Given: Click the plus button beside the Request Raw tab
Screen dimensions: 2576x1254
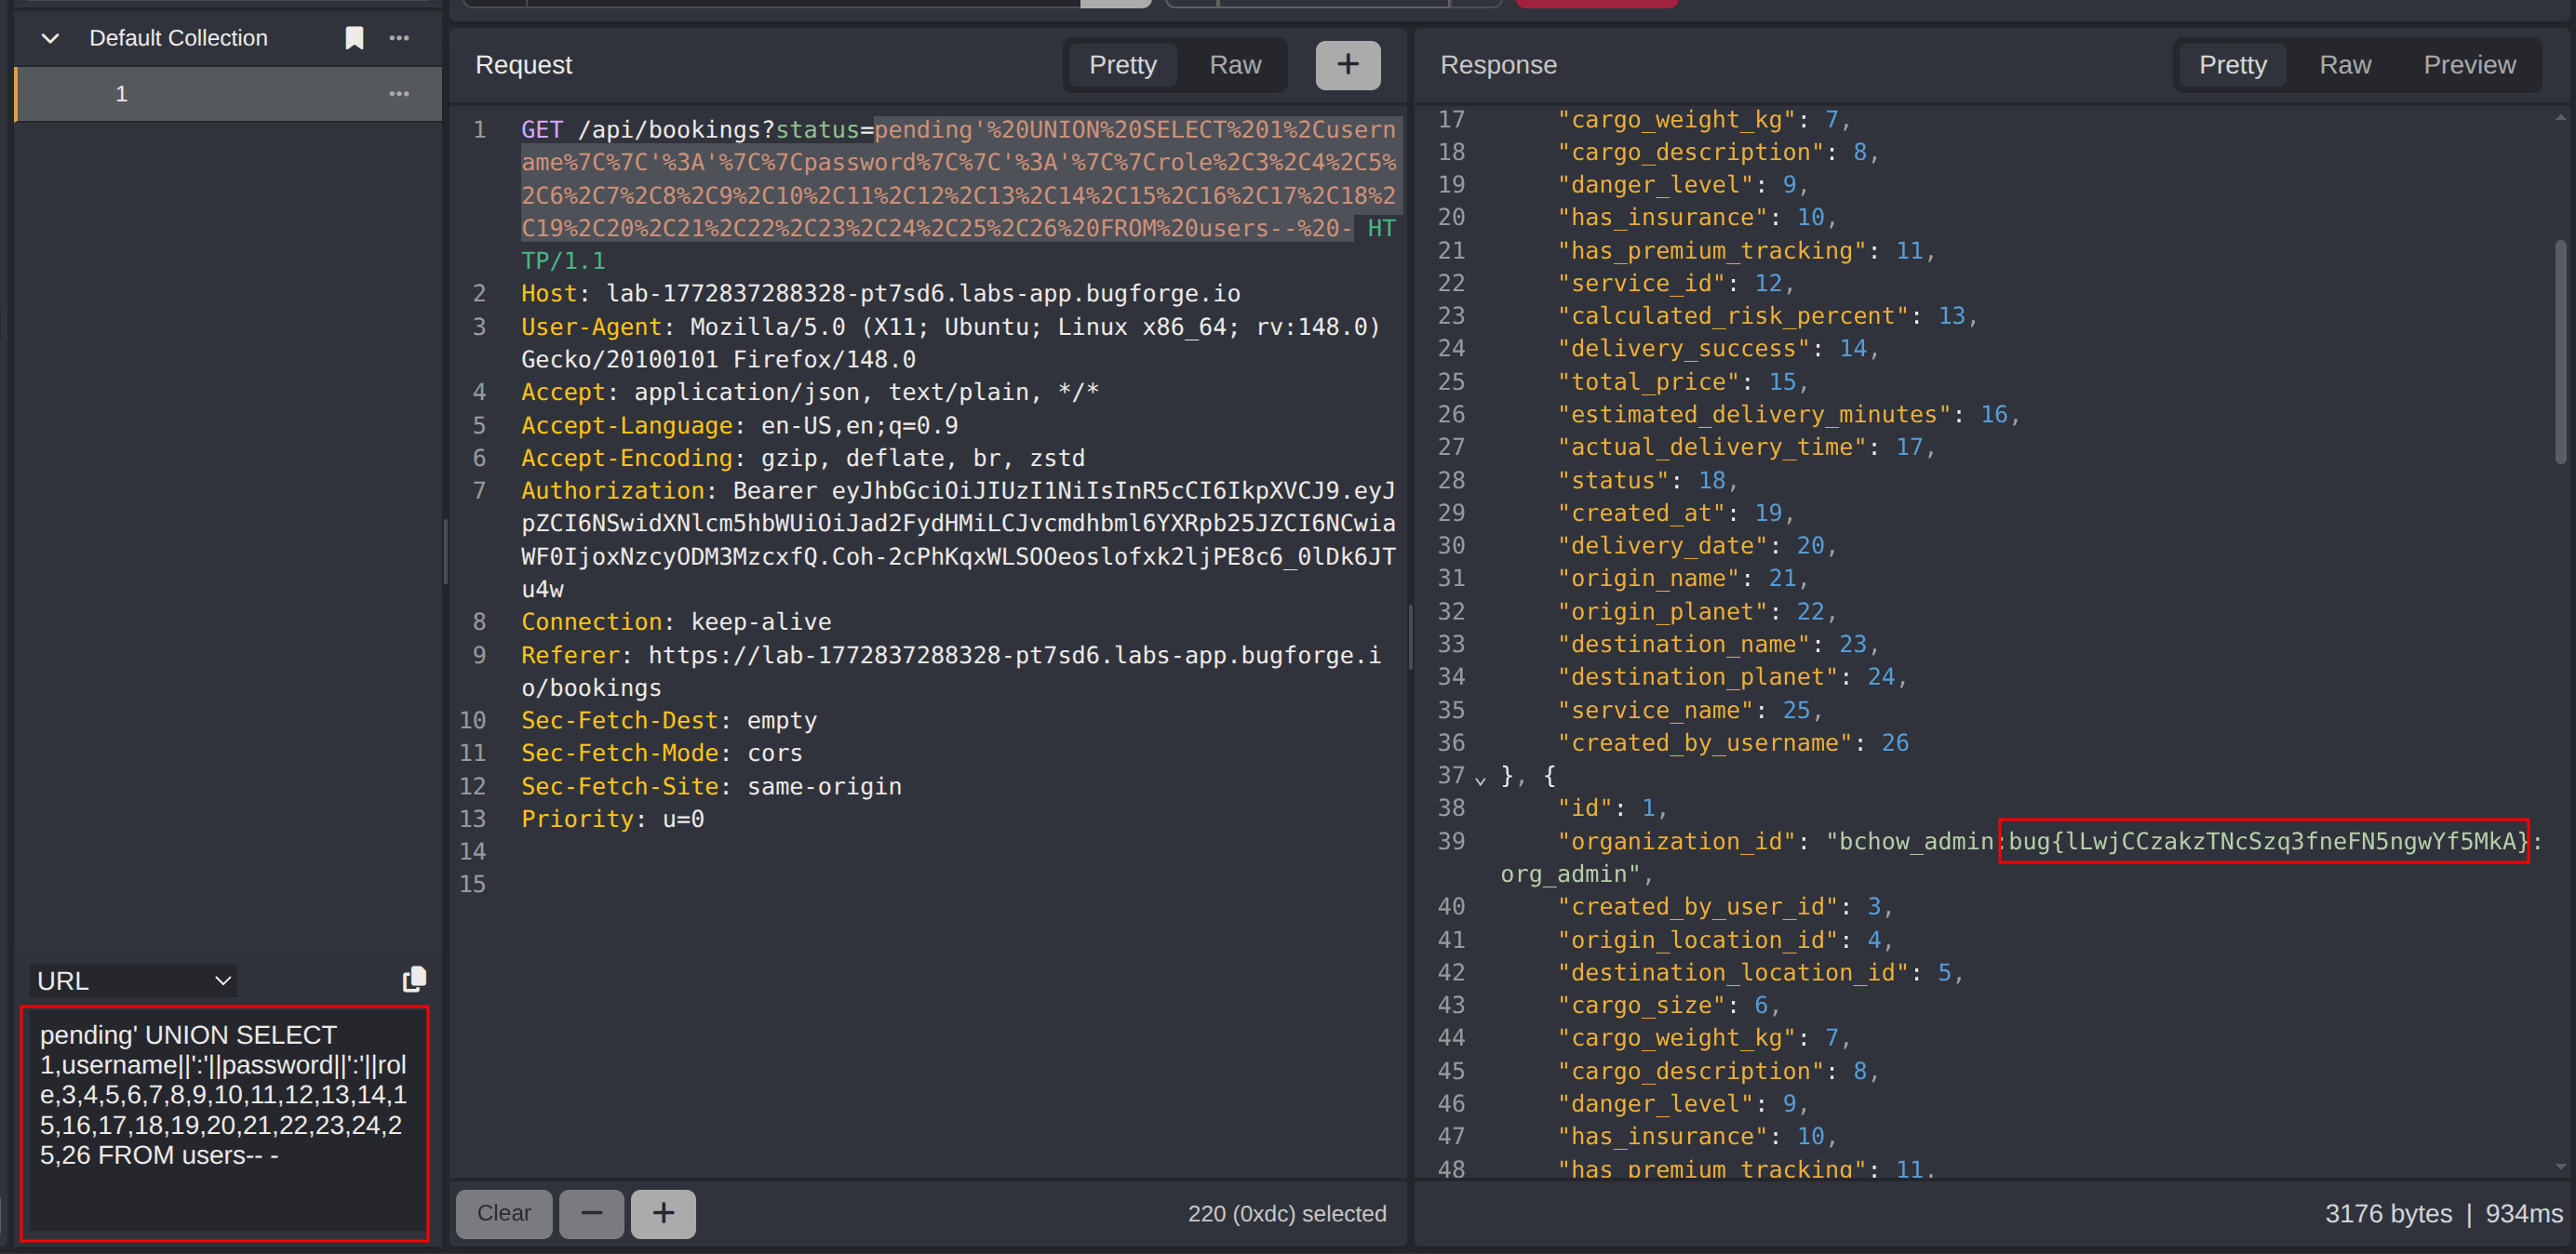Looking at the screenshot, I should pos(1347,65).
